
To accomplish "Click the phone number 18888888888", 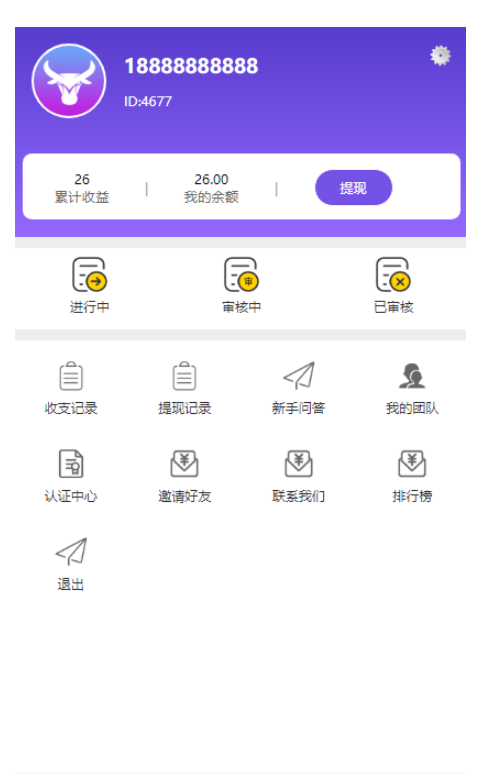I will [x=191, y=66].
